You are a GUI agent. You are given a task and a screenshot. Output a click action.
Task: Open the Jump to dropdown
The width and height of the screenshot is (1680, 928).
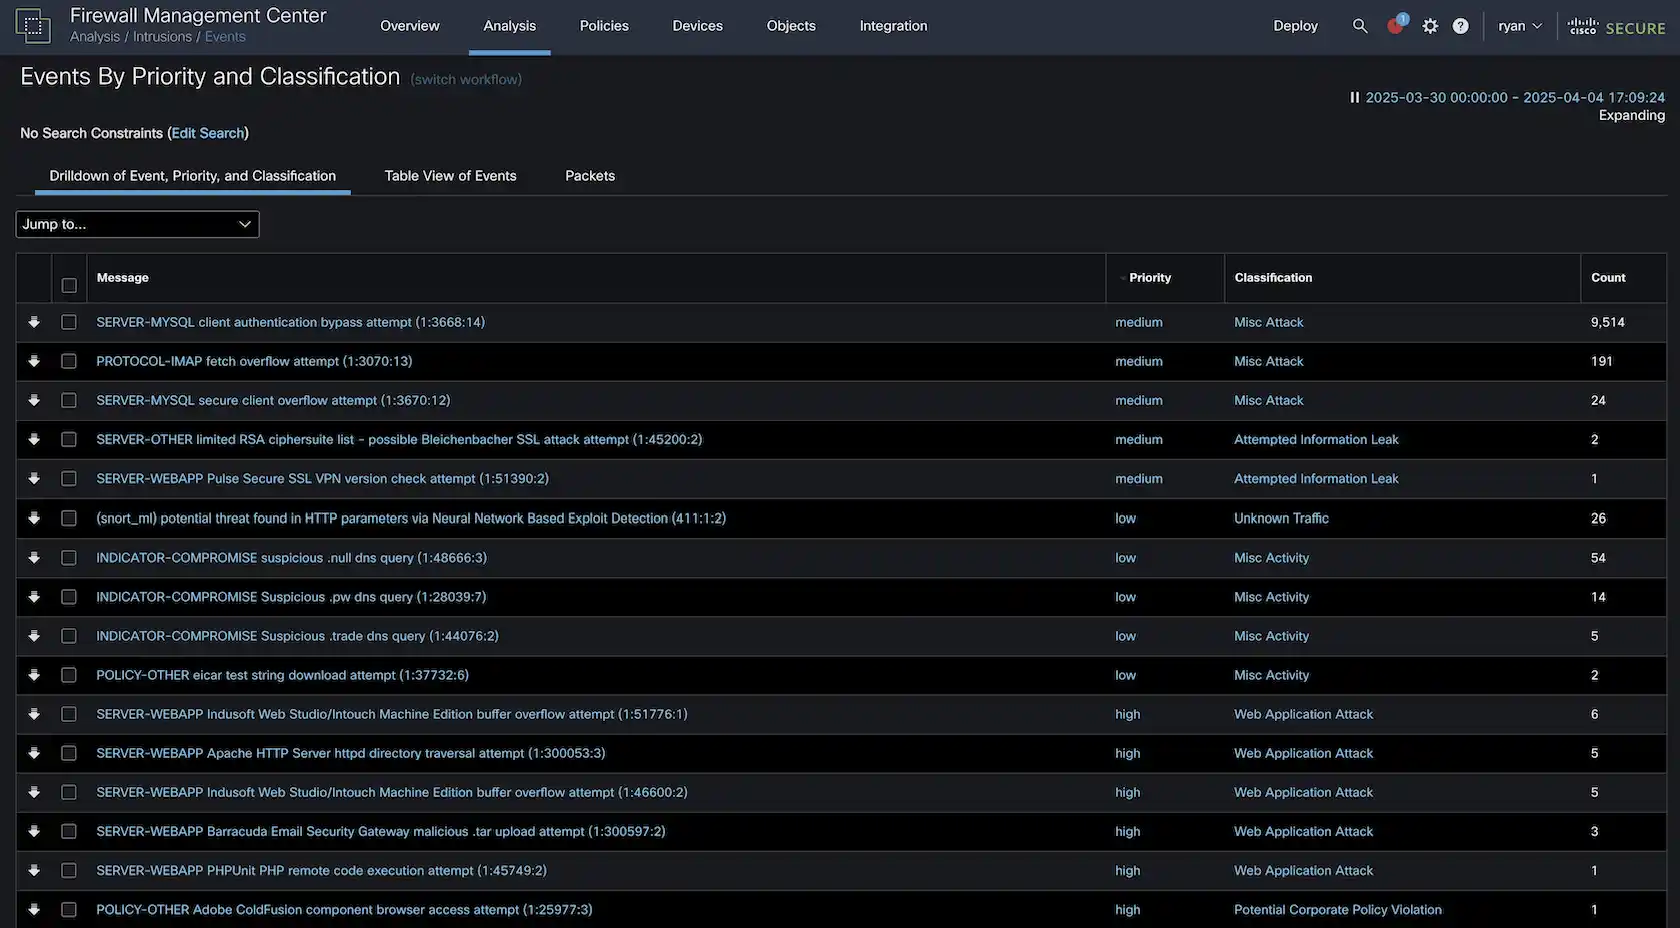point(137,224)
